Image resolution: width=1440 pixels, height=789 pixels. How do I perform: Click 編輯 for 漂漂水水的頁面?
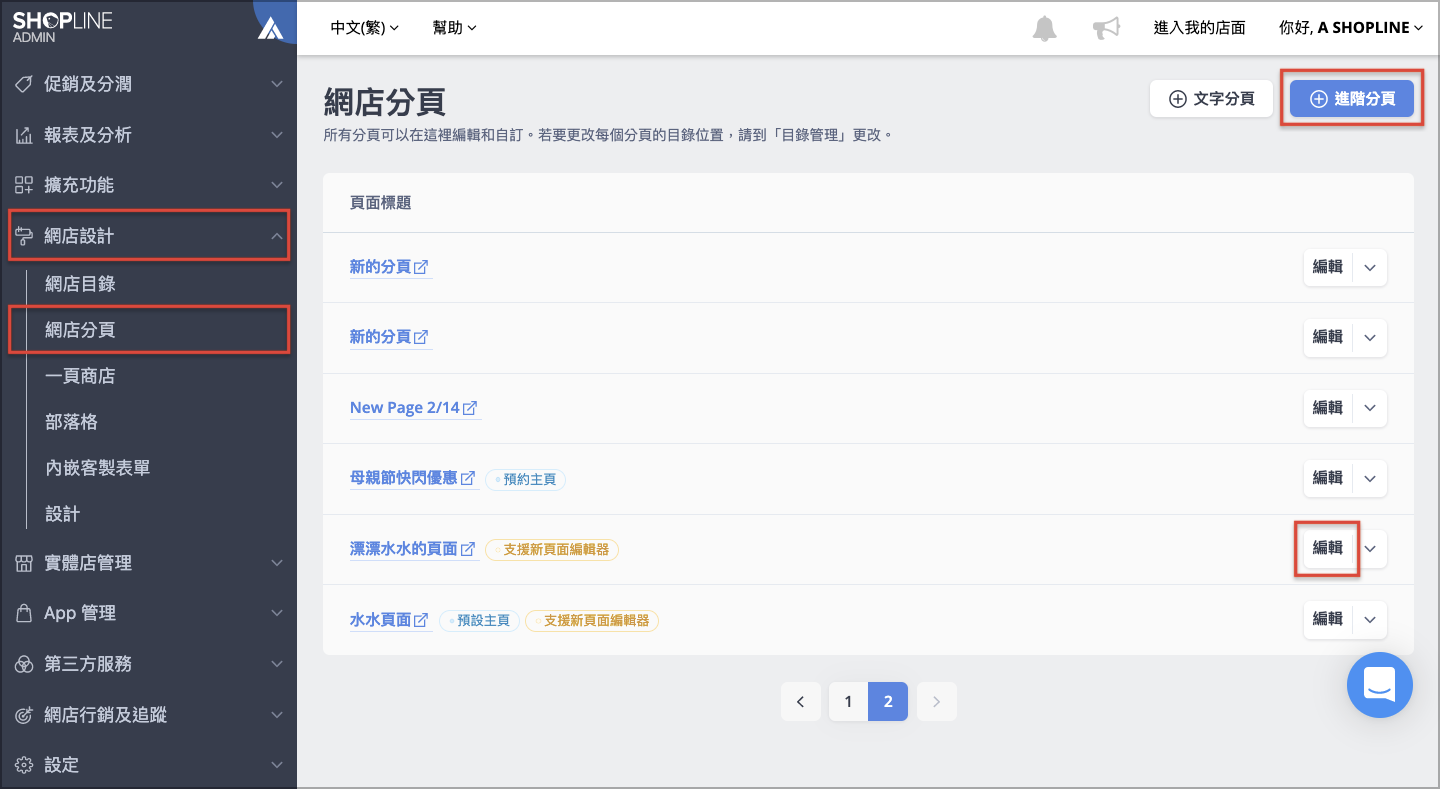(1328, 549)
